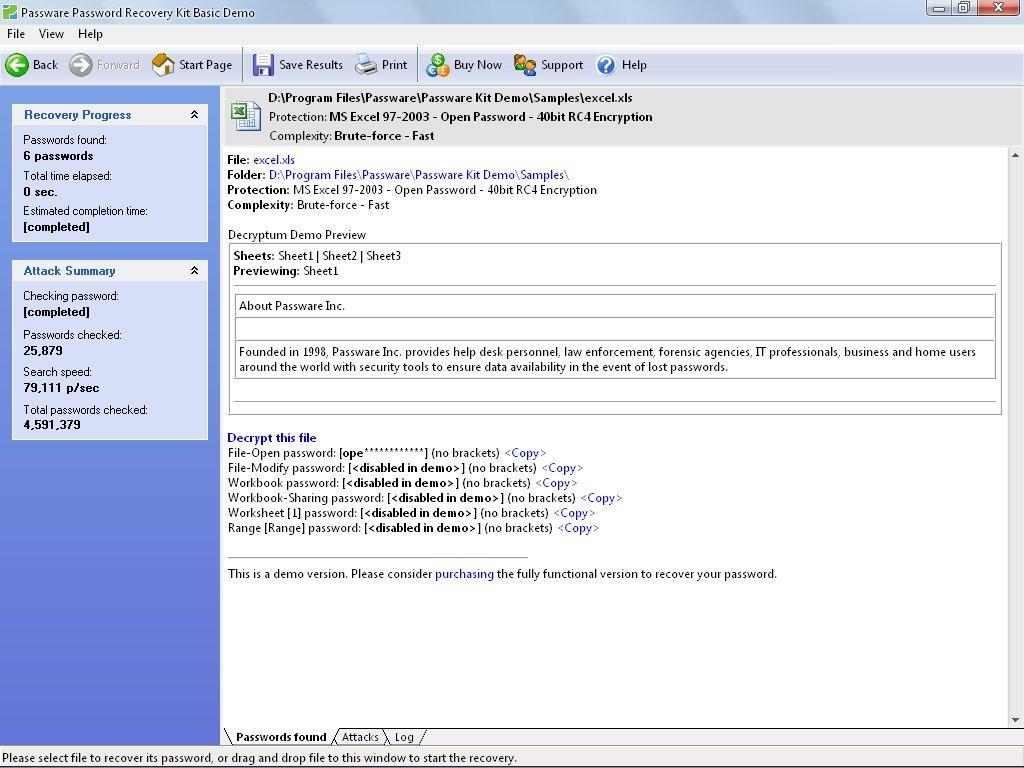Click the 'Previewing: Sheet1' text

pyautogui.click(x=286, y=270)
